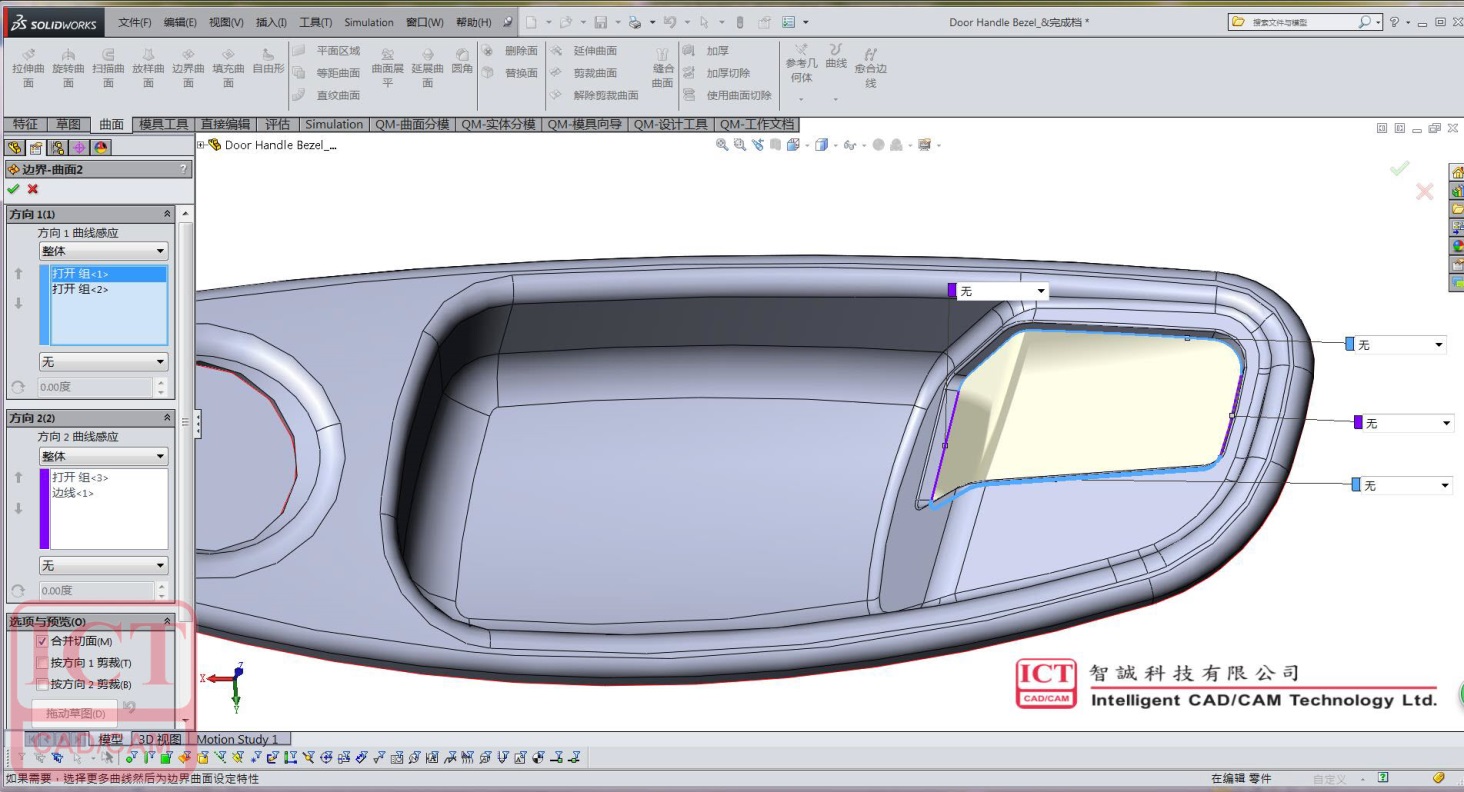This screenshot has width=1464, height=792.
Task: Click the 缝合曲面 knit surface tool
Action: [x=662, y=66]
